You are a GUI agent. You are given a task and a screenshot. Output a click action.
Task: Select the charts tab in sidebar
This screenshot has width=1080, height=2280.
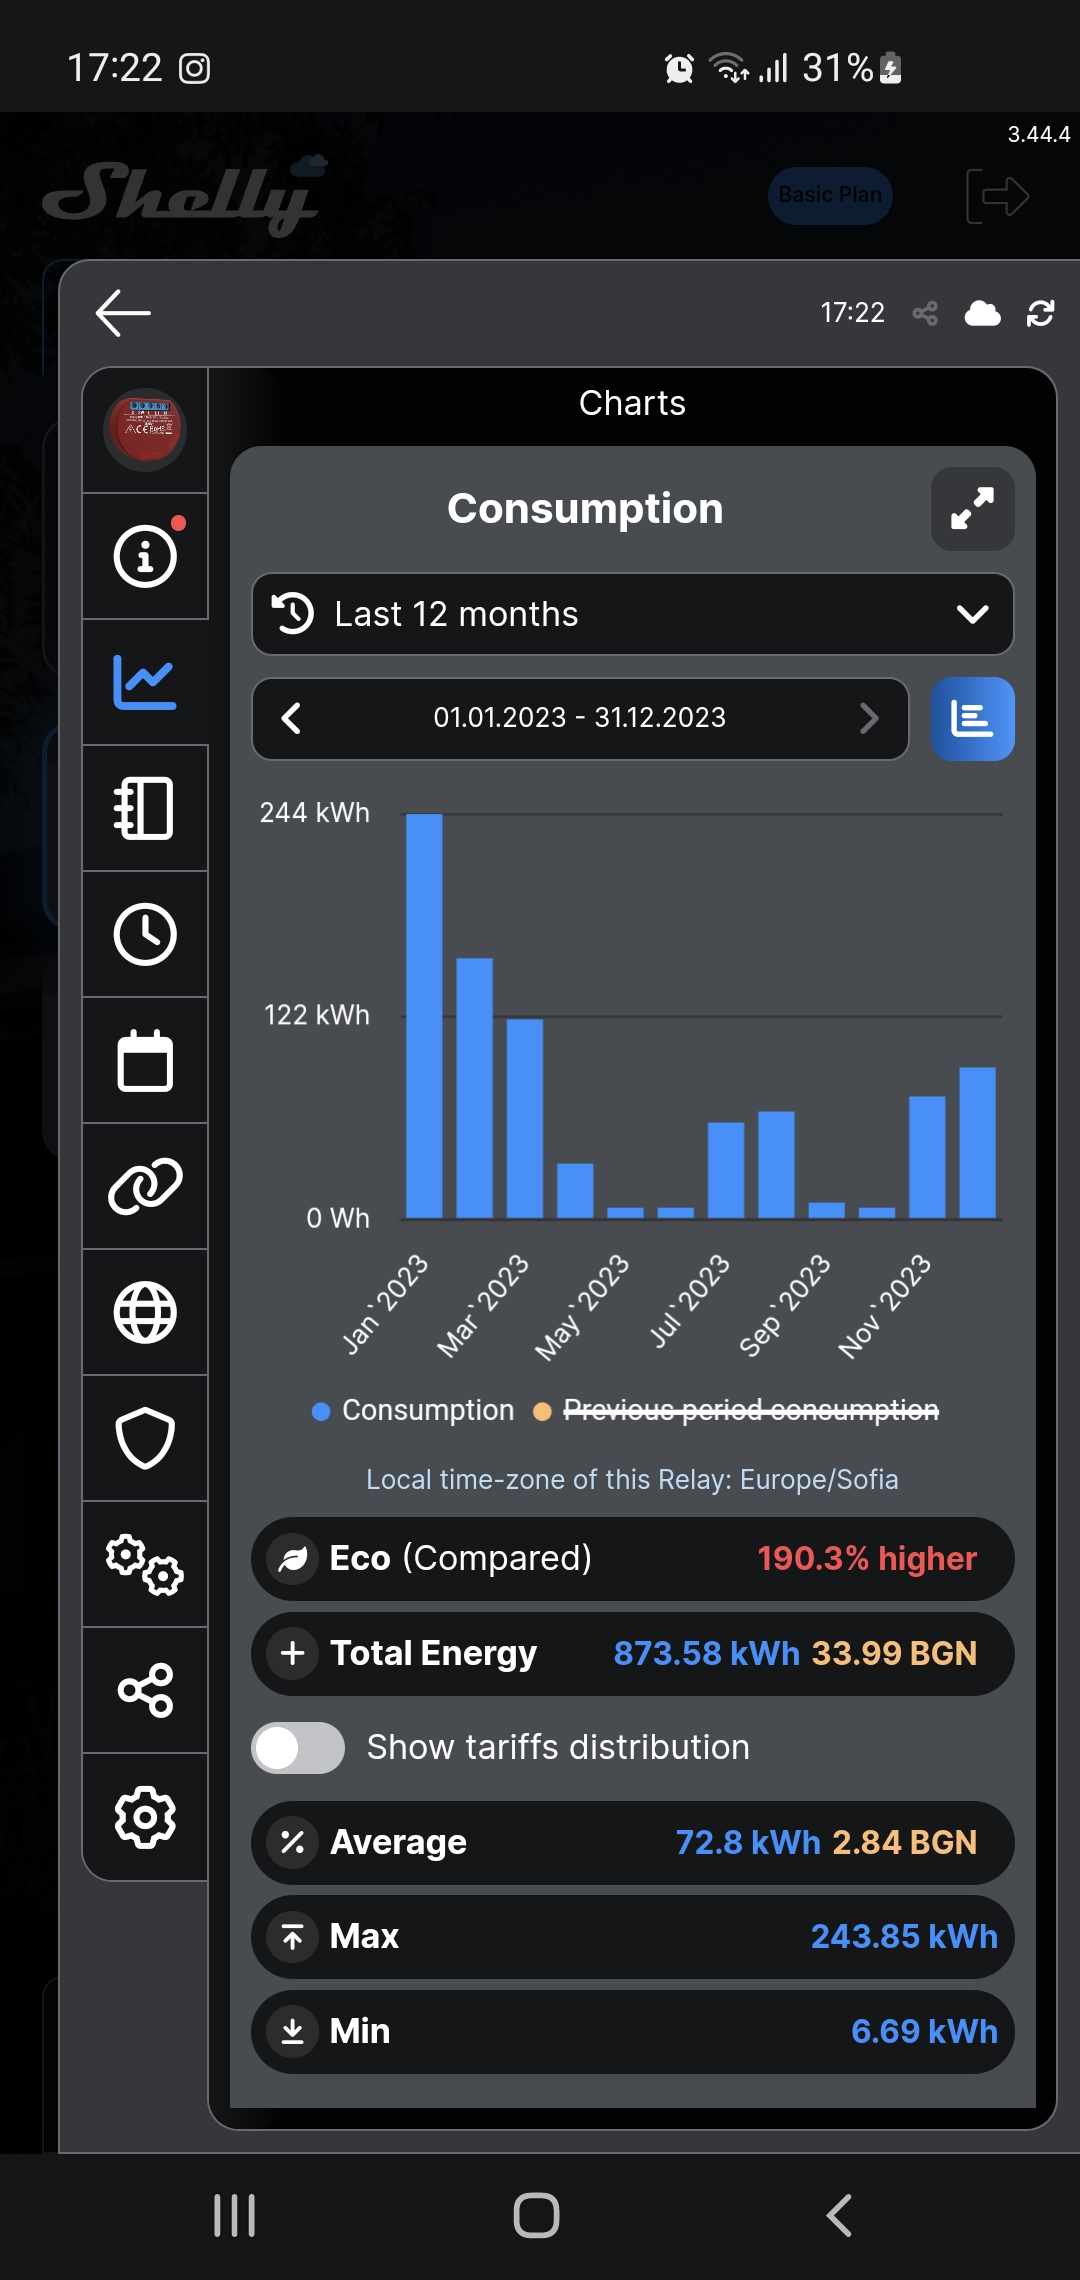click(x=145, y=682)
